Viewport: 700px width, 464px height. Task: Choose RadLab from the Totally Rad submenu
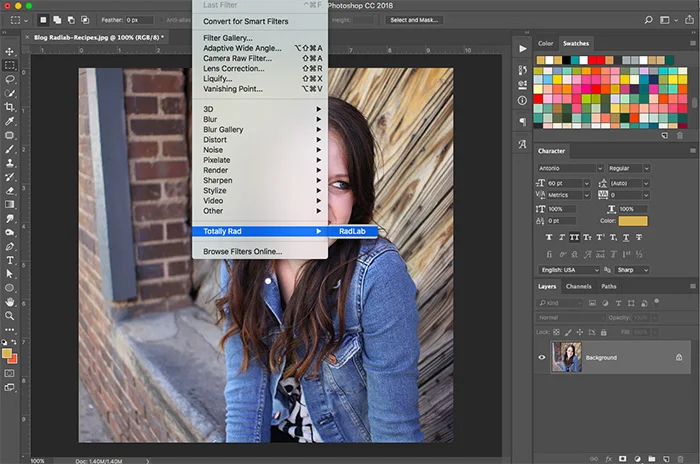click(x=353, y=231)
